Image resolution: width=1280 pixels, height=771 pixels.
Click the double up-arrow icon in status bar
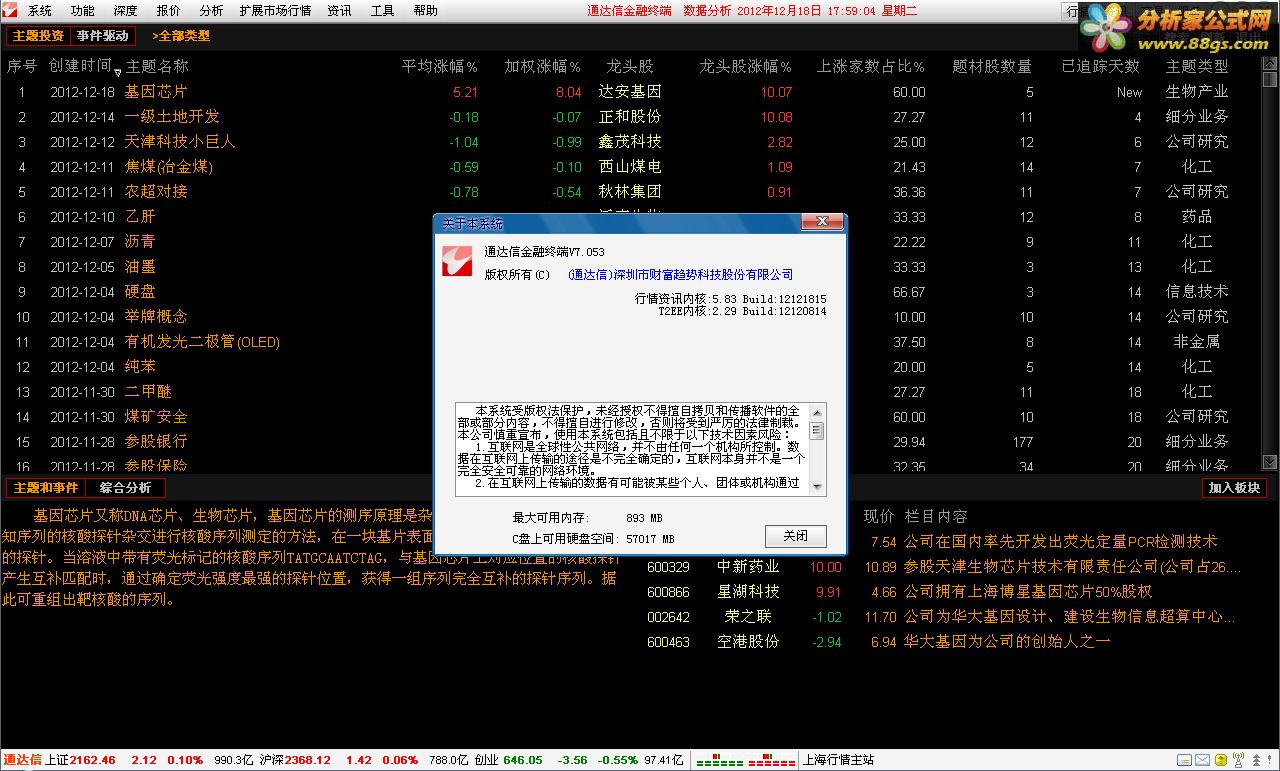1256,760
